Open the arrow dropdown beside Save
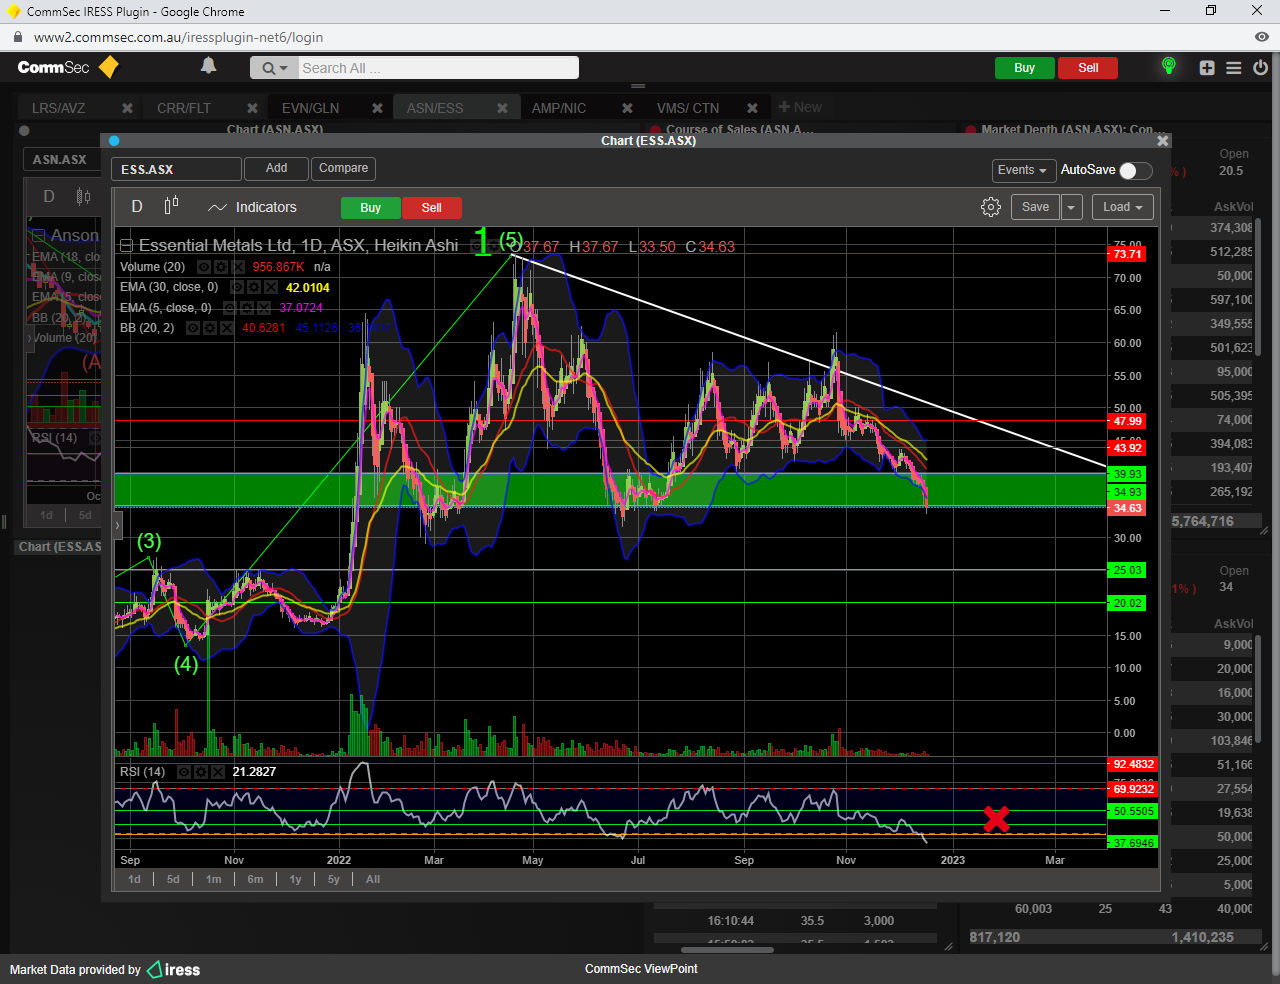This screenshot has width=1280, height=984. tap(1071, 207)
